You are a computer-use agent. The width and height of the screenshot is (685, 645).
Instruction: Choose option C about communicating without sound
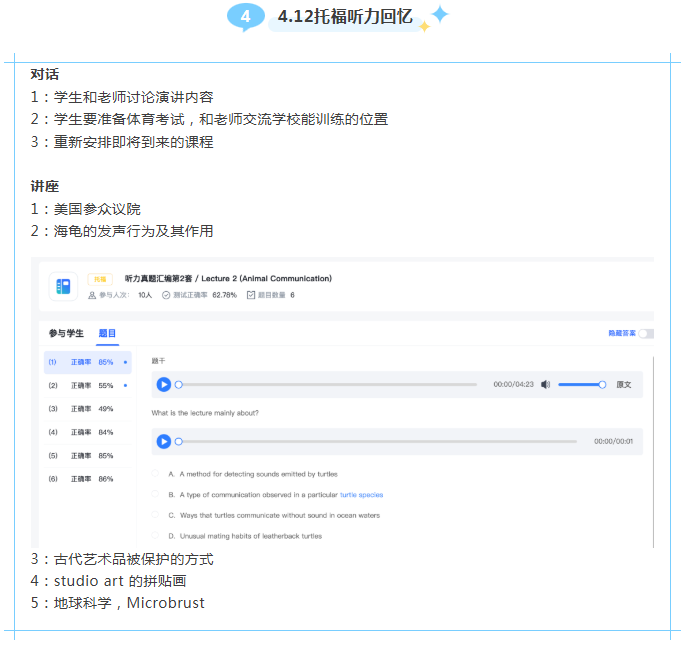tap(155, 515)
